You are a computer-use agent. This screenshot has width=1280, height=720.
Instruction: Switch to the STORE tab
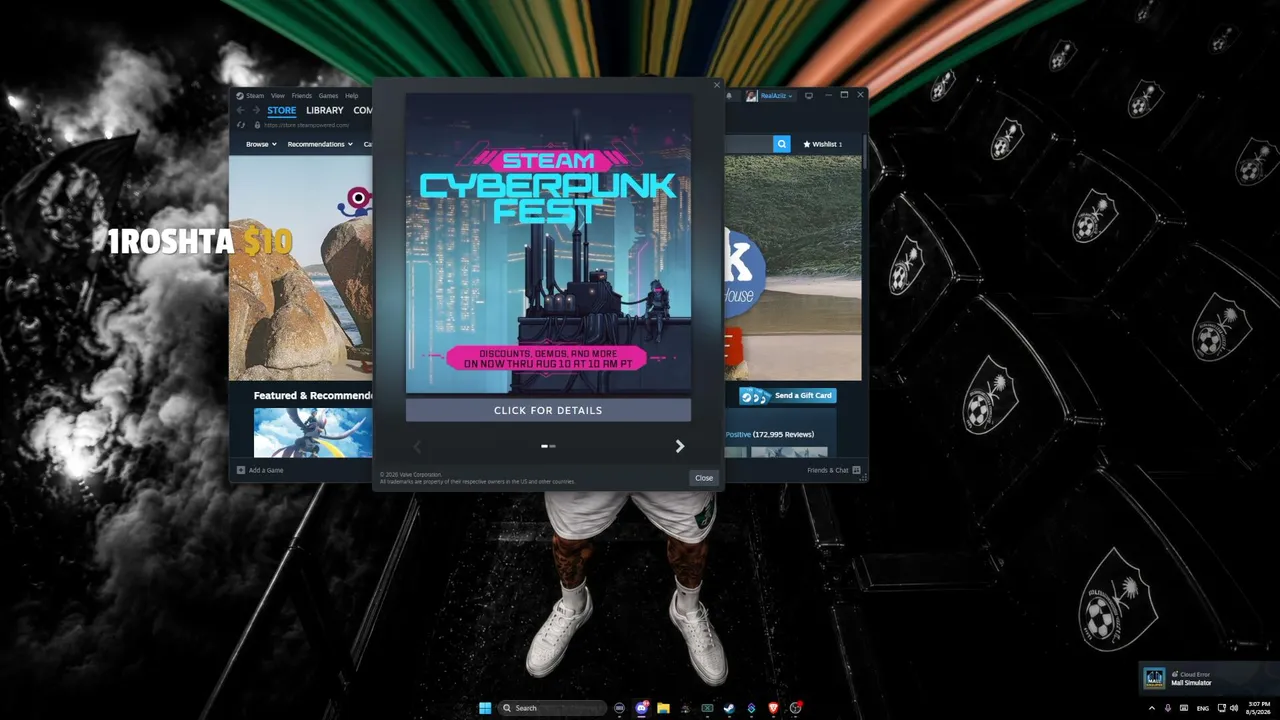click(x=282, y=110)
